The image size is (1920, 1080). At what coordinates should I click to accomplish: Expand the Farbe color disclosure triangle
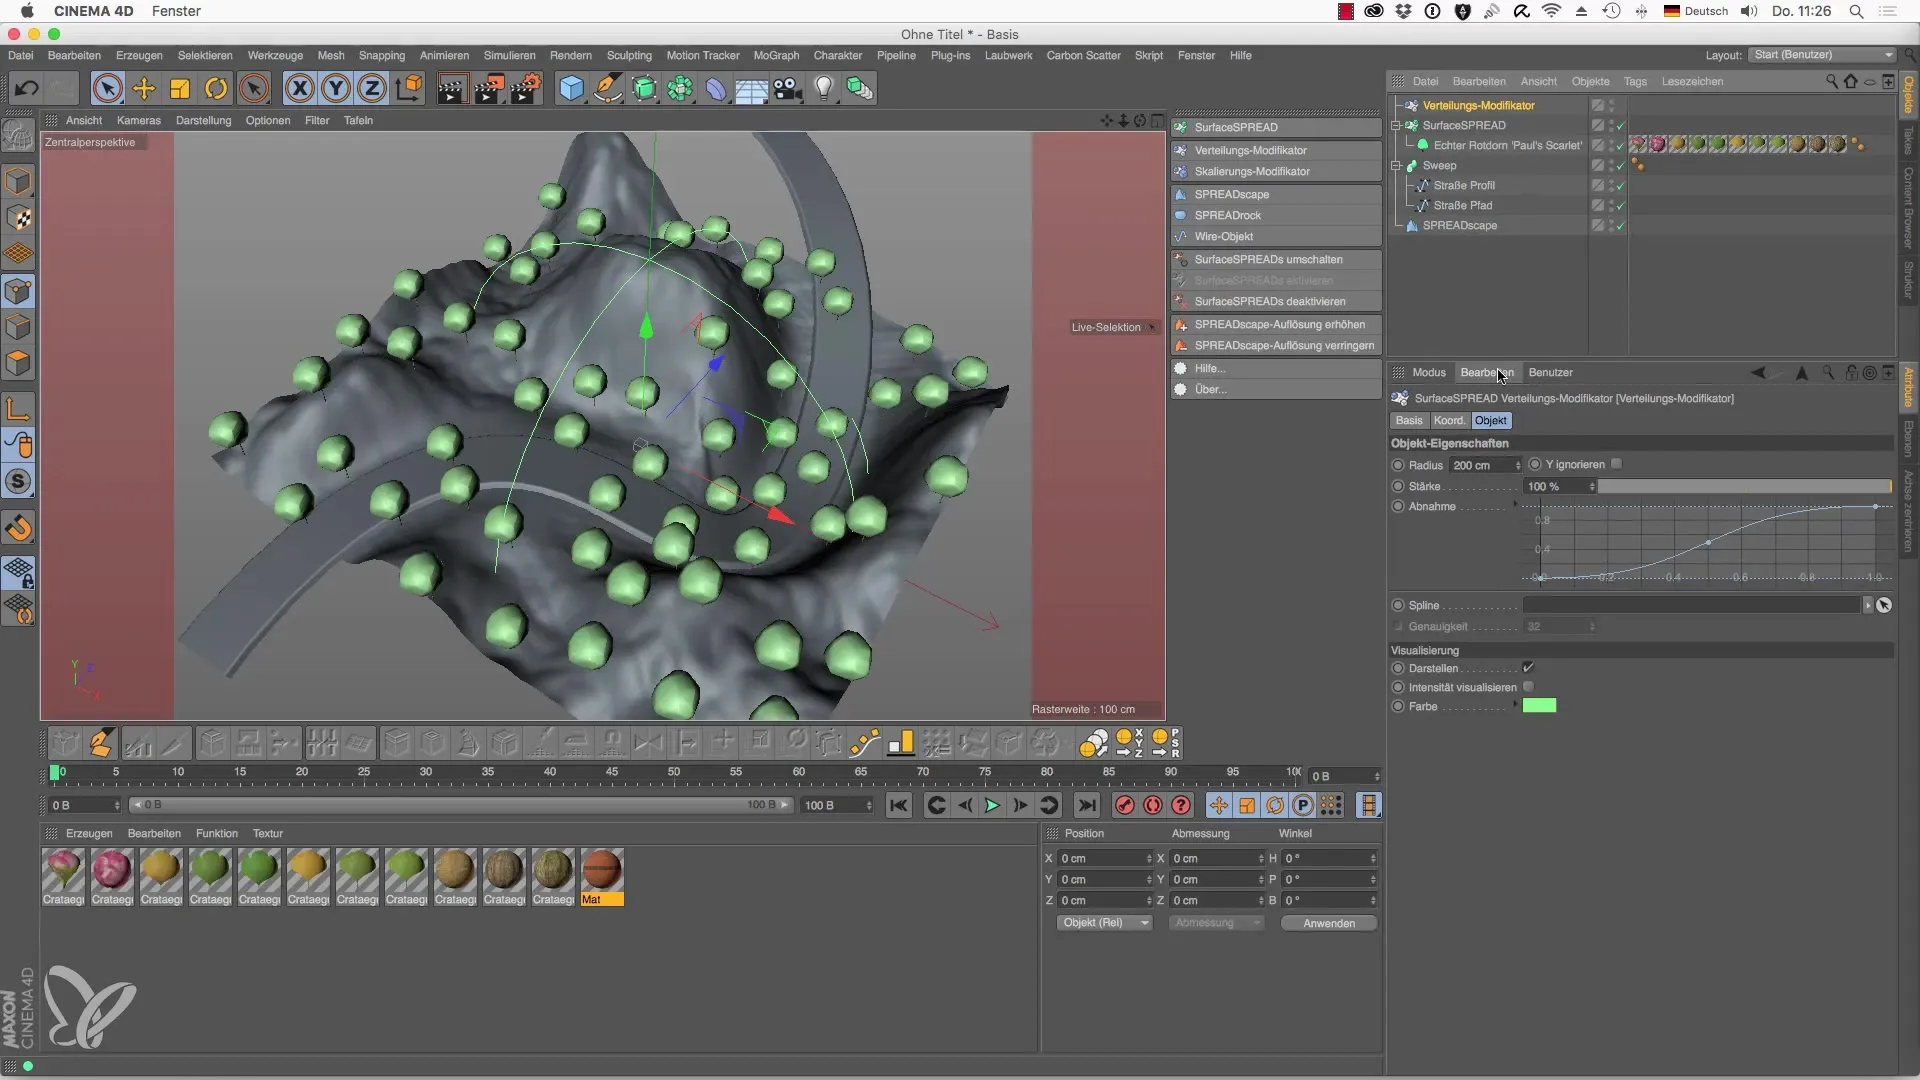[x=1515, y=706]
